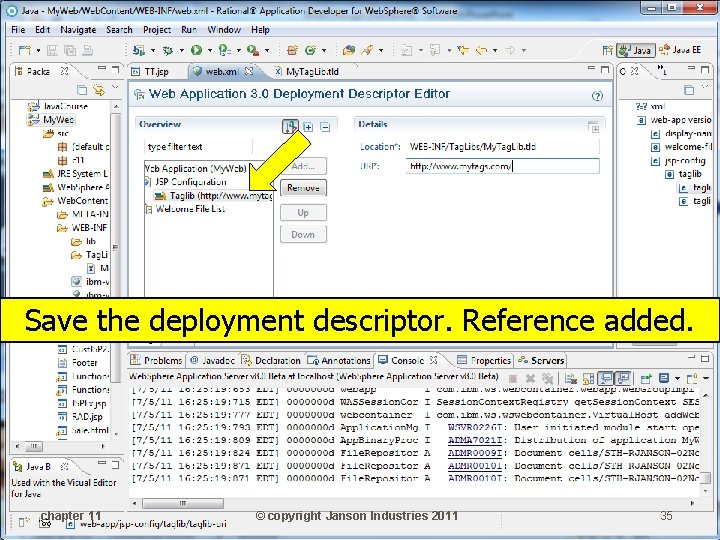Open the Back history dropdown arrow

point(495,51)
